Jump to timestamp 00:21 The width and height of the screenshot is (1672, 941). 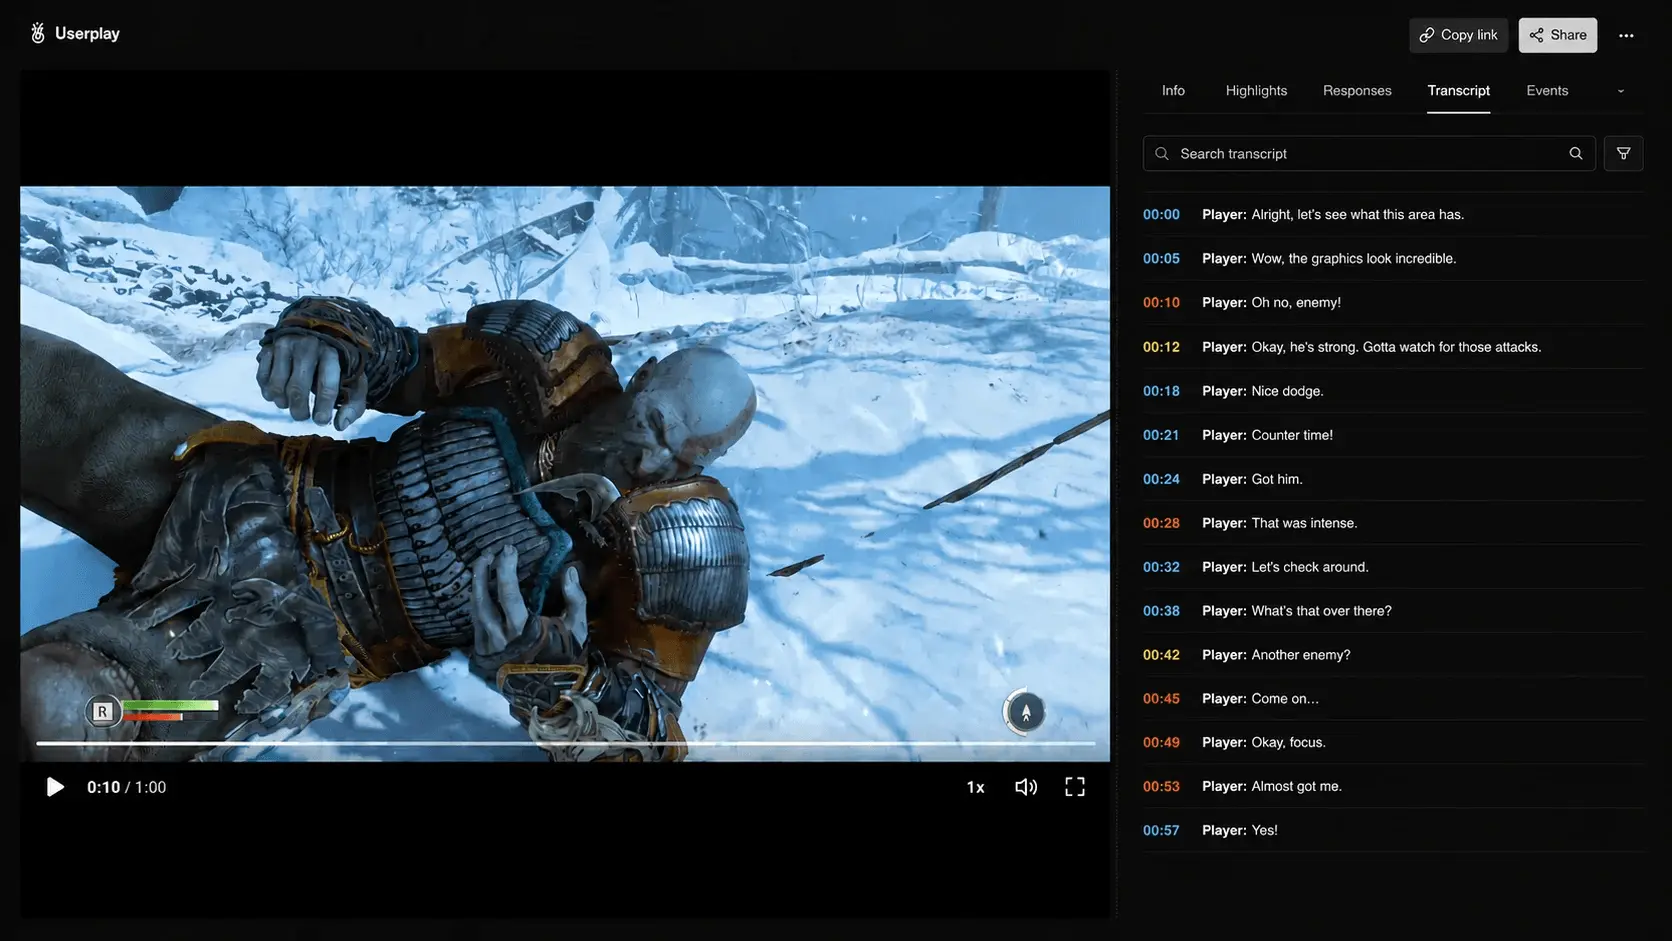[x=1161, y=435]
